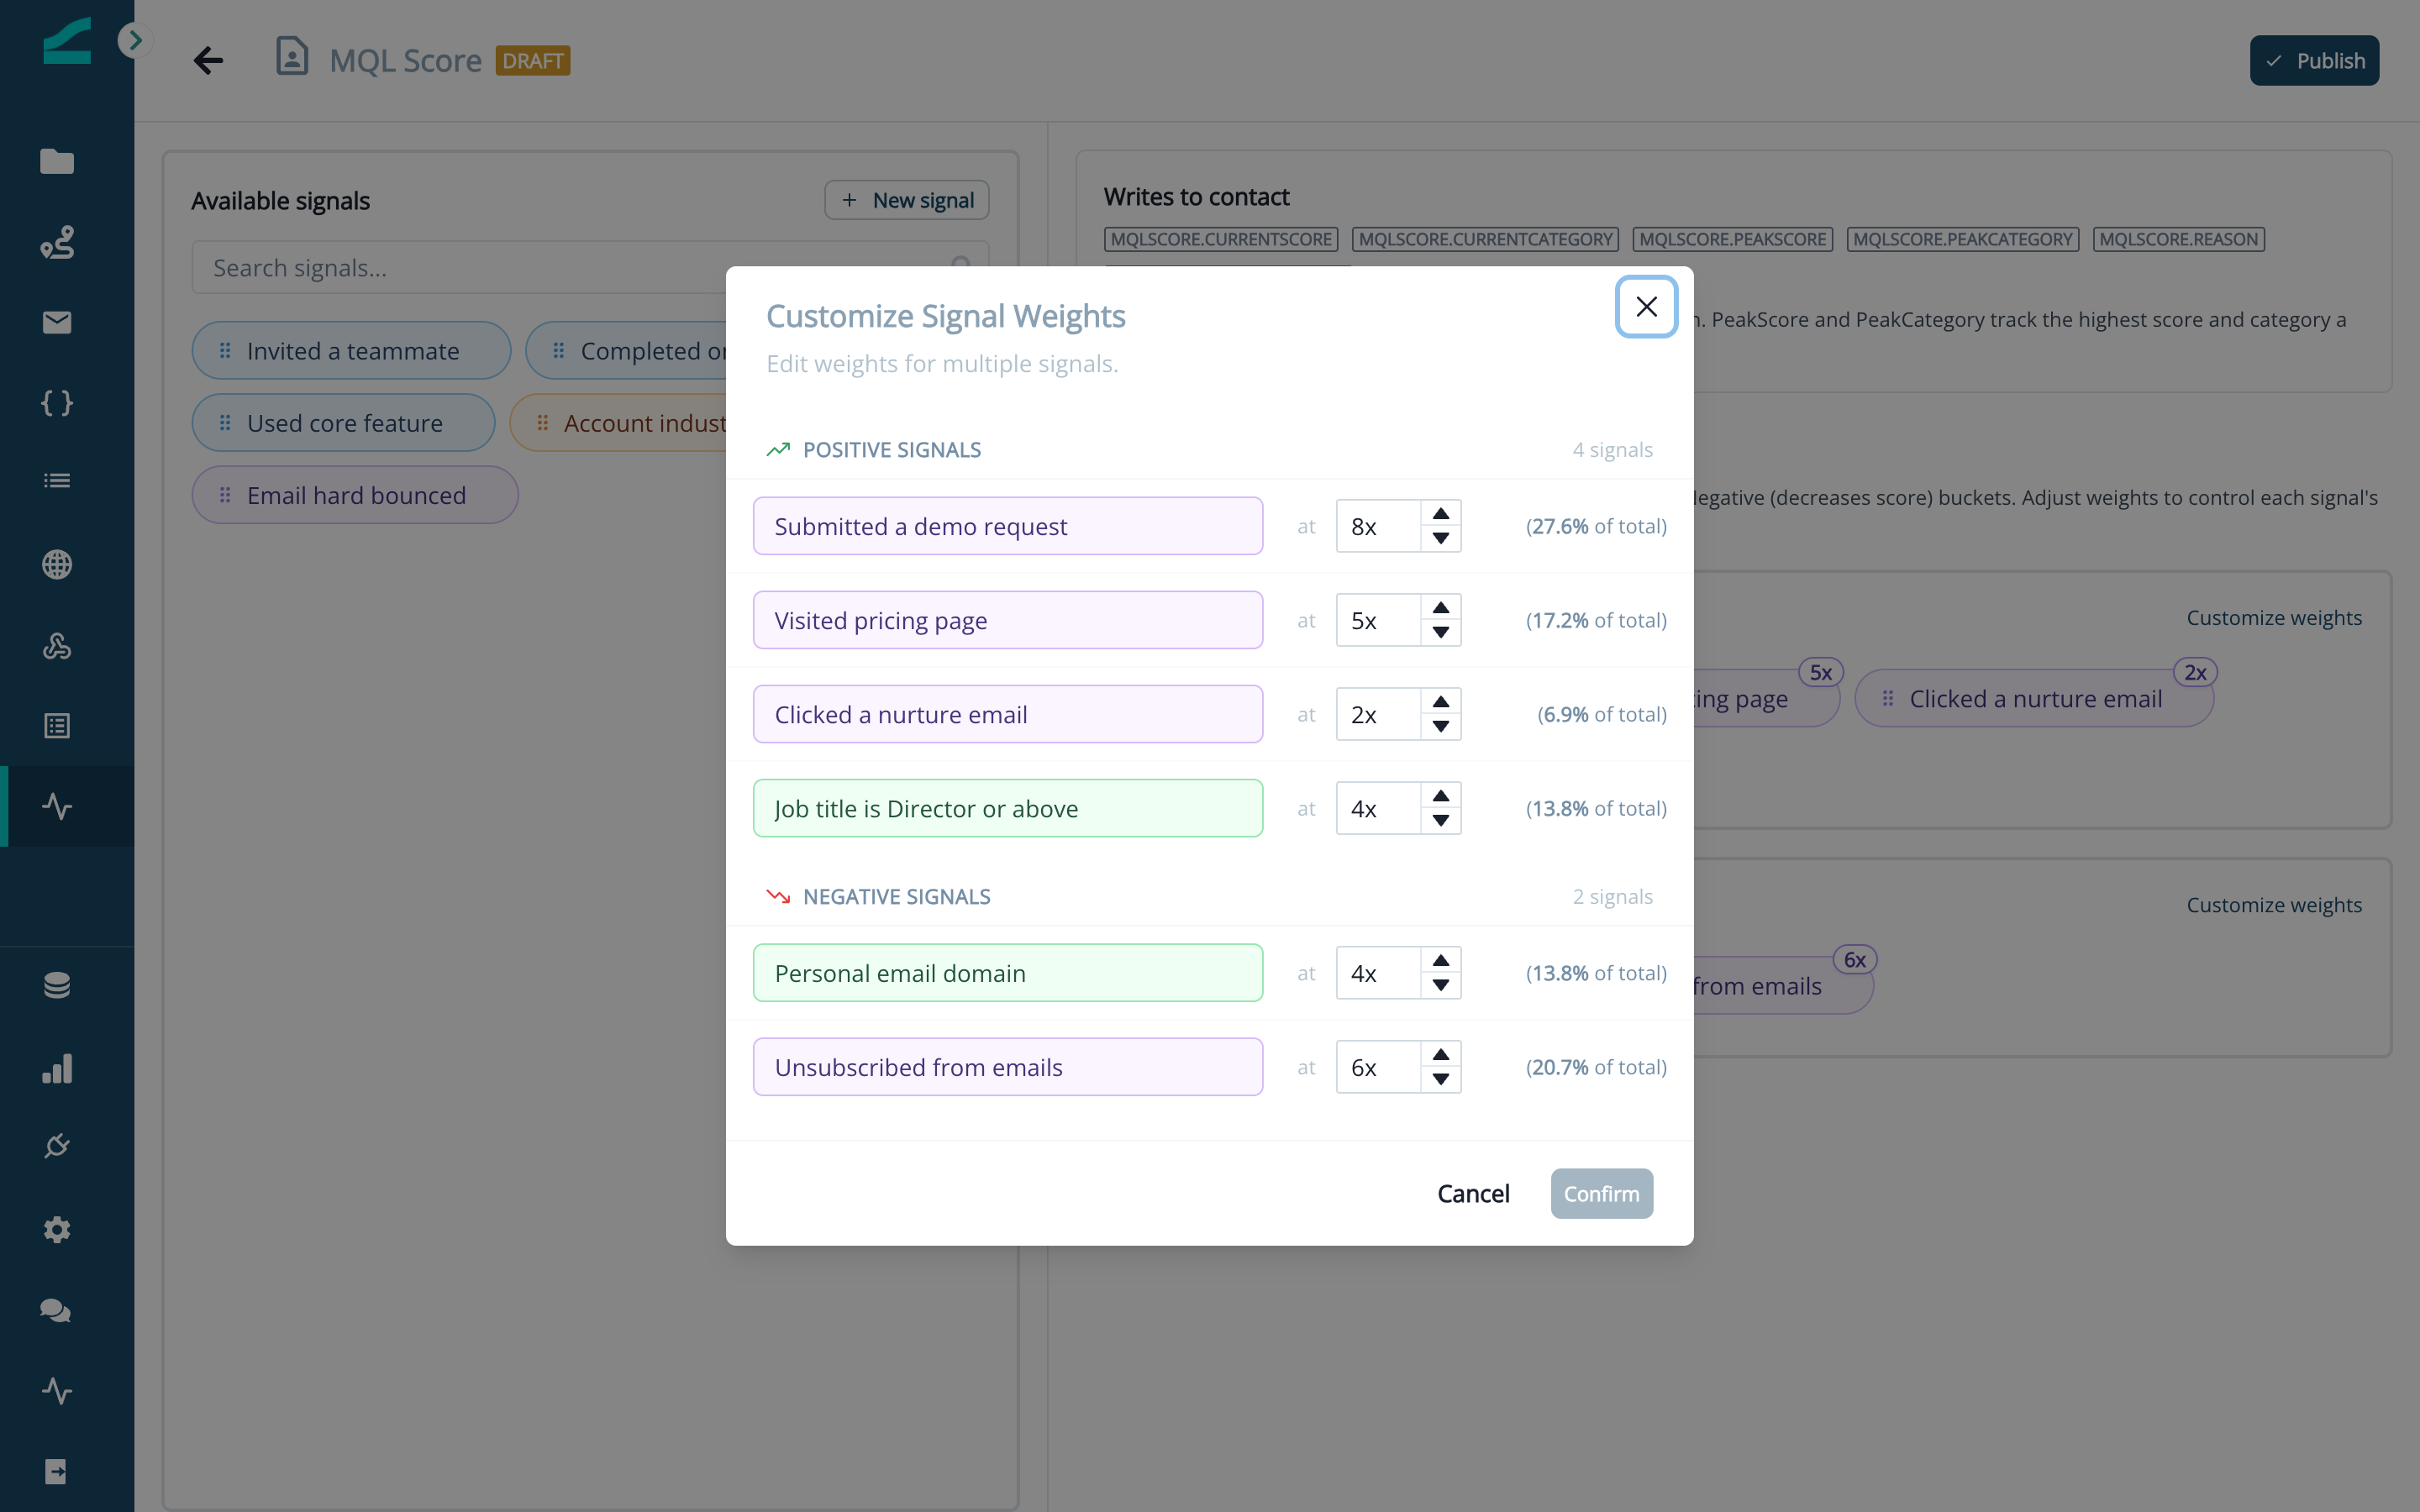The image size is (2420, 1512).
Task: Open the plug integrations icon
Action: (57, 1146)
